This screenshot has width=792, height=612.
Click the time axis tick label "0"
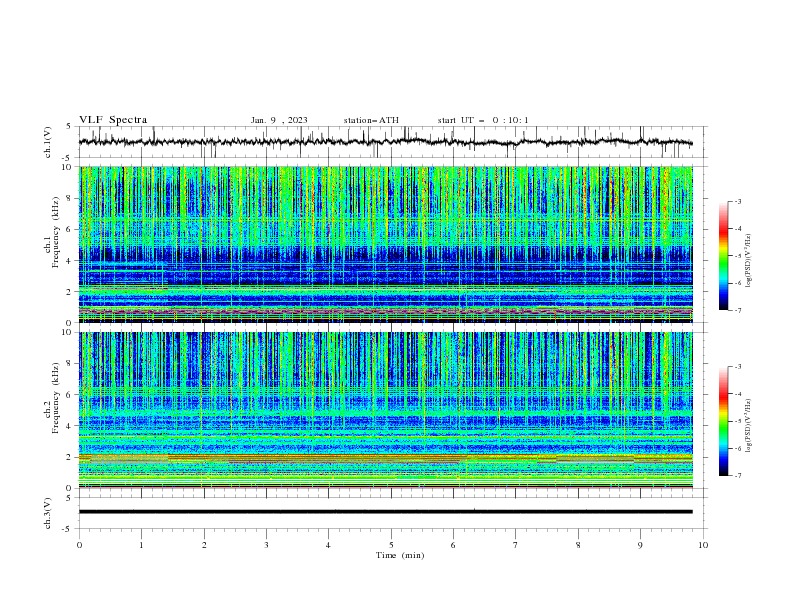click(79, 545)
